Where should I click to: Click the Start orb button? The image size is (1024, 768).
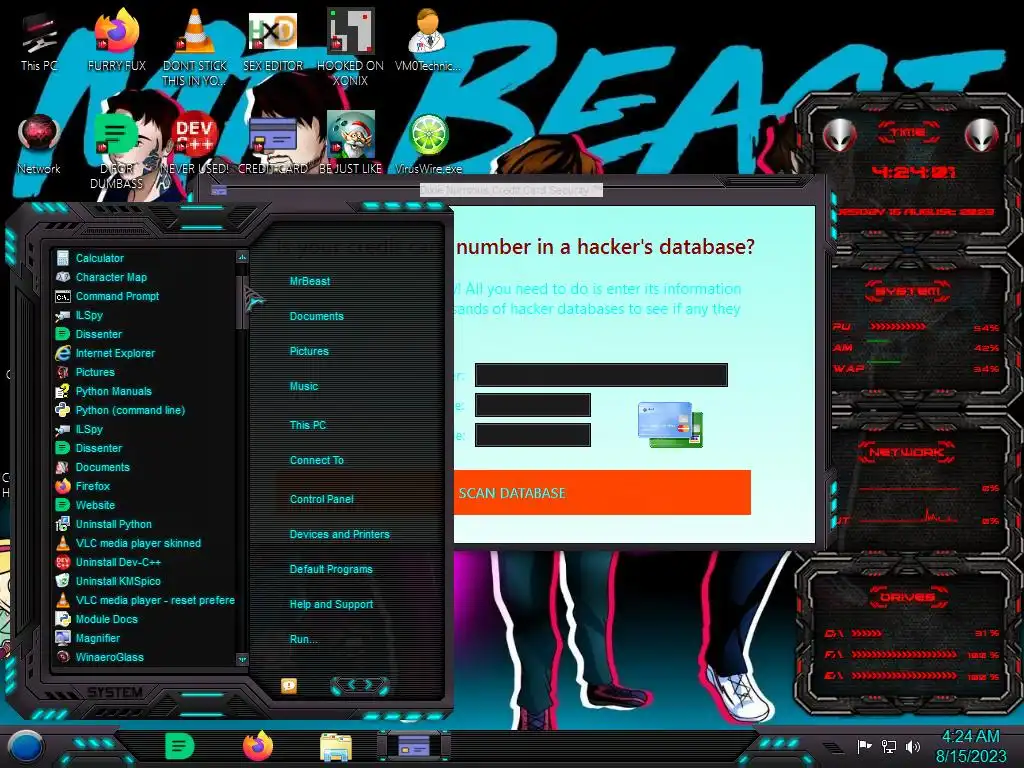pos(26,747)
